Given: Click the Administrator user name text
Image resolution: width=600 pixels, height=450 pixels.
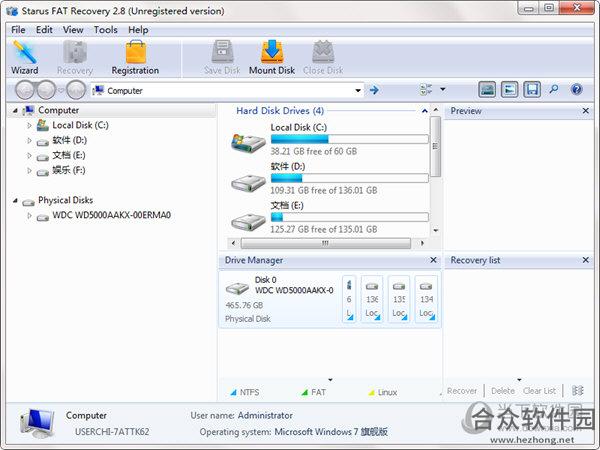Looking at the screenshot, I should click(x=265, y=416).
